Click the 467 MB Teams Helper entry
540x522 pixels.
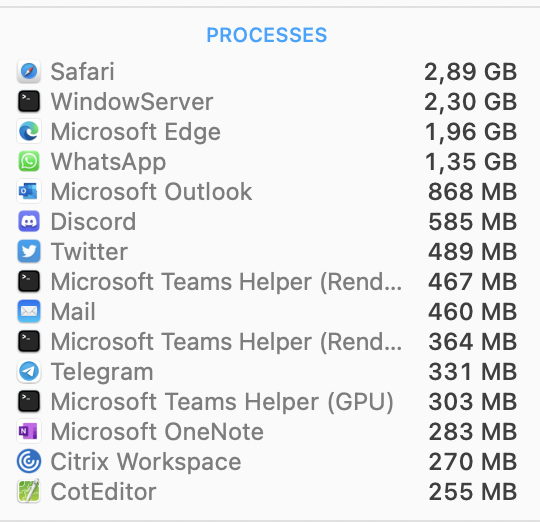(x=267, y=282)
